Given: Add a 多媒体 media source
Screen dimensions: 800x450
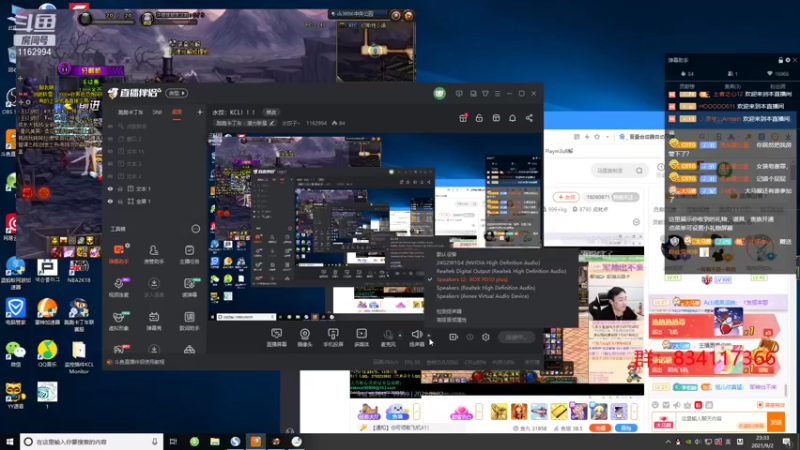Looking at the screenshot, I should pyautogui.click(x=361, y=337).
